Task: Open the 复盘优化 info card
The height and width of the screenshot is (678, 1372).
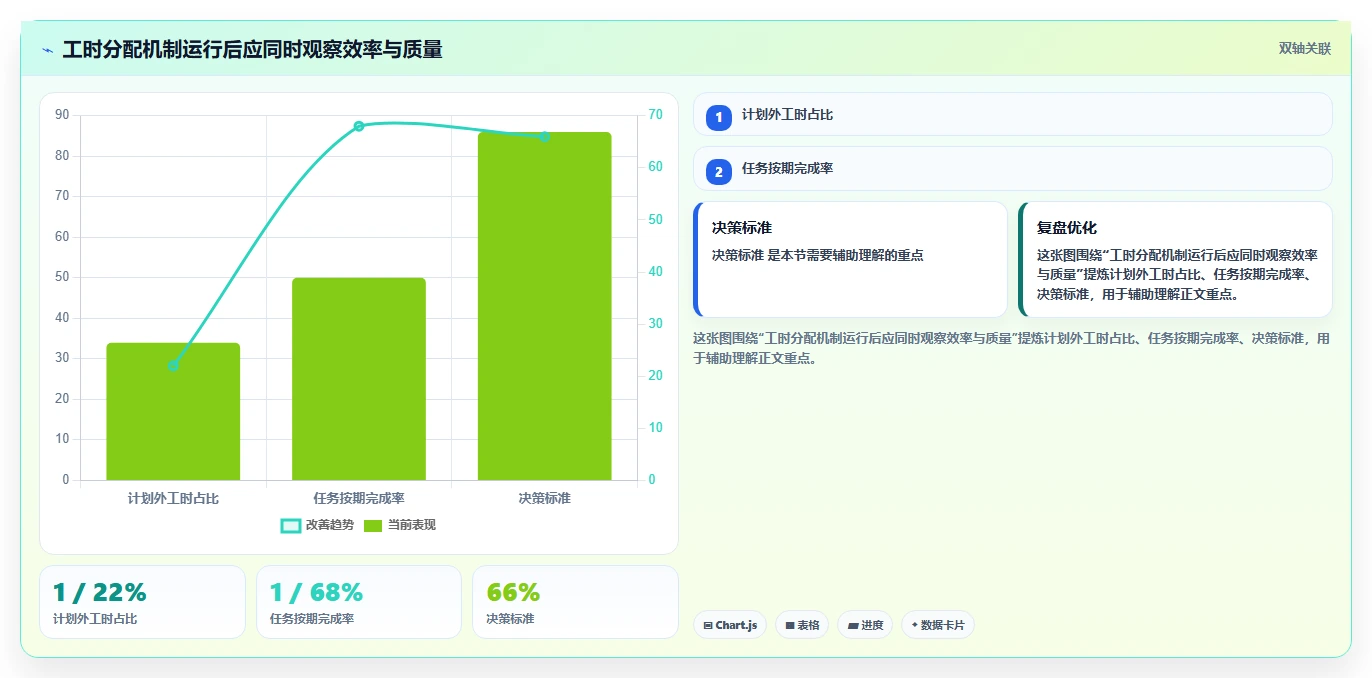Action: point(1175,260)
